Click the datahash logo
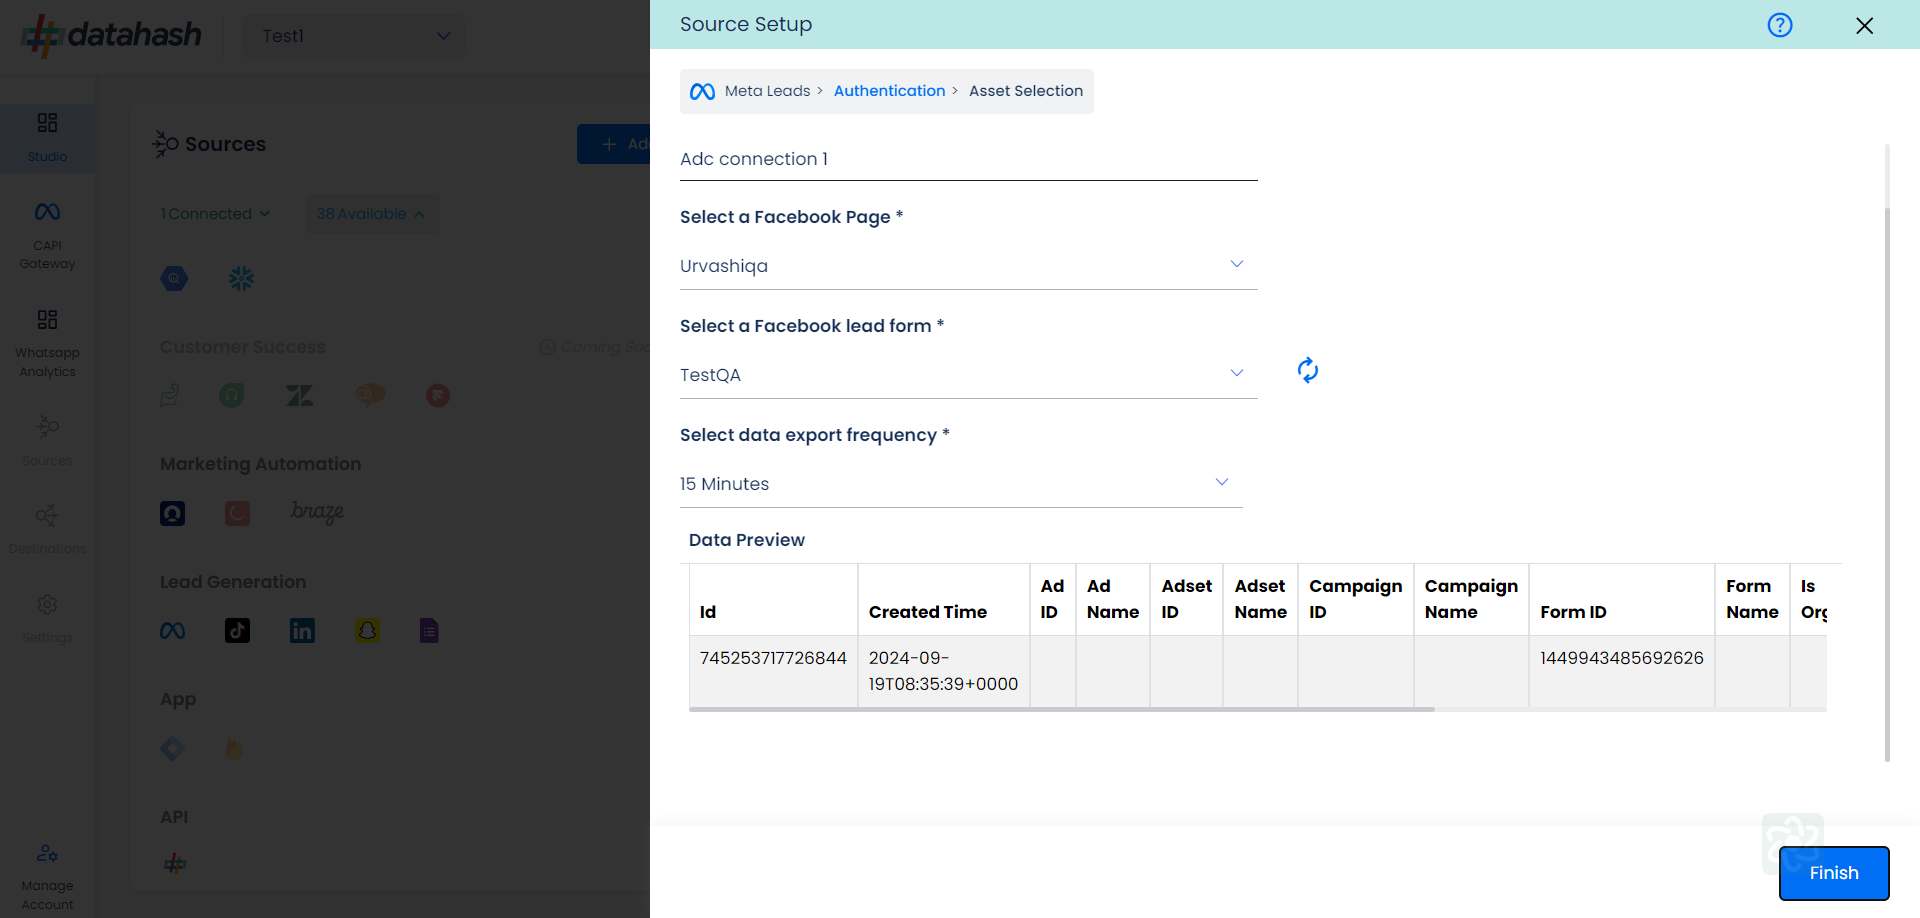Viewport: 1920px width, 918px height. pyautogui.click(x=112, y=35)
